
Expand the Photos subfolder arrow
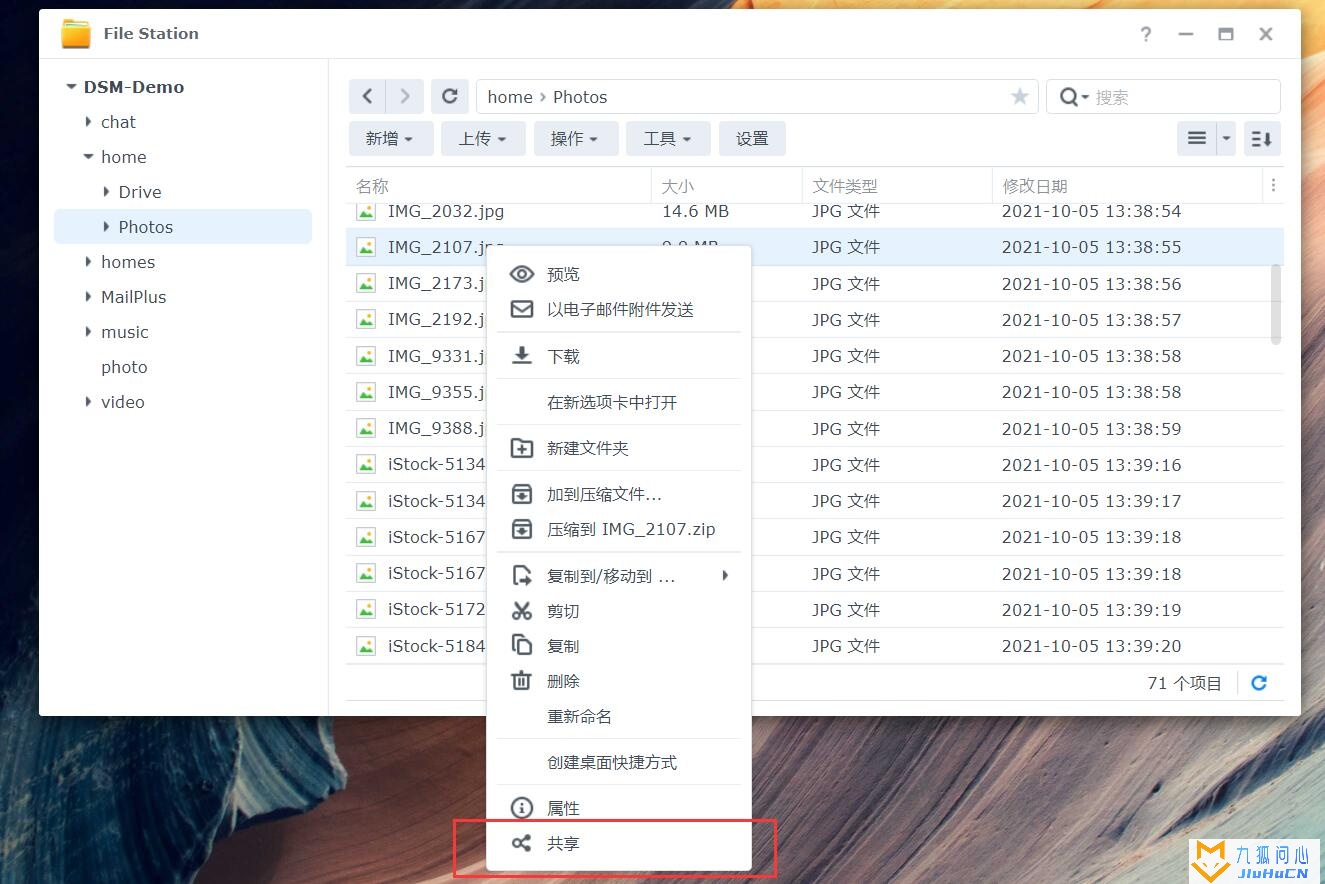point(107,227)
